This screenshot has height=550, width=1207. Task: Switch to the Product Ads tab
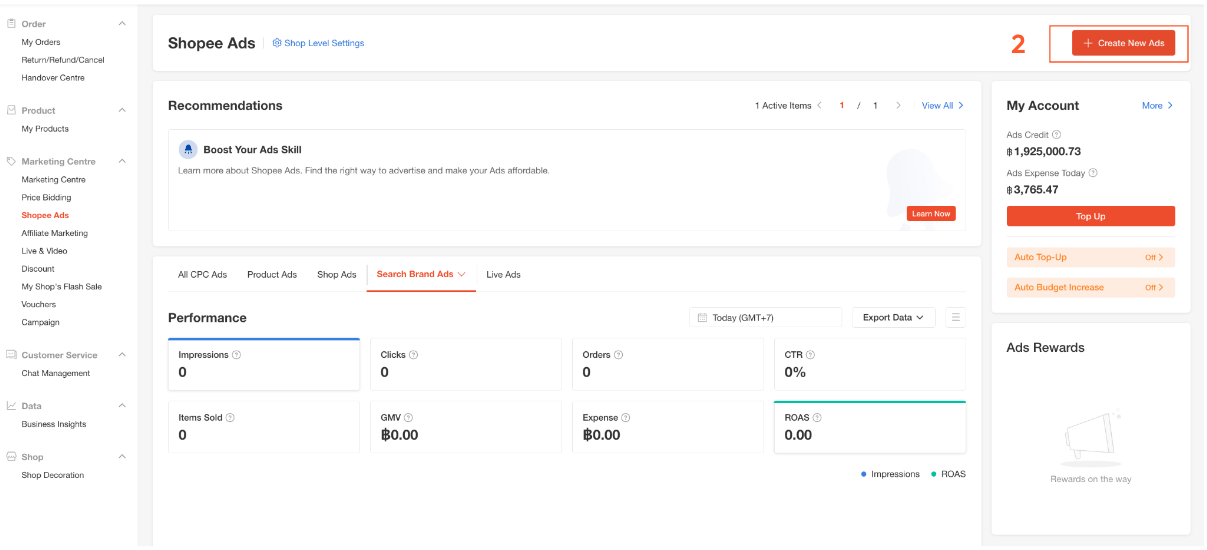click(x=272, y=275)
